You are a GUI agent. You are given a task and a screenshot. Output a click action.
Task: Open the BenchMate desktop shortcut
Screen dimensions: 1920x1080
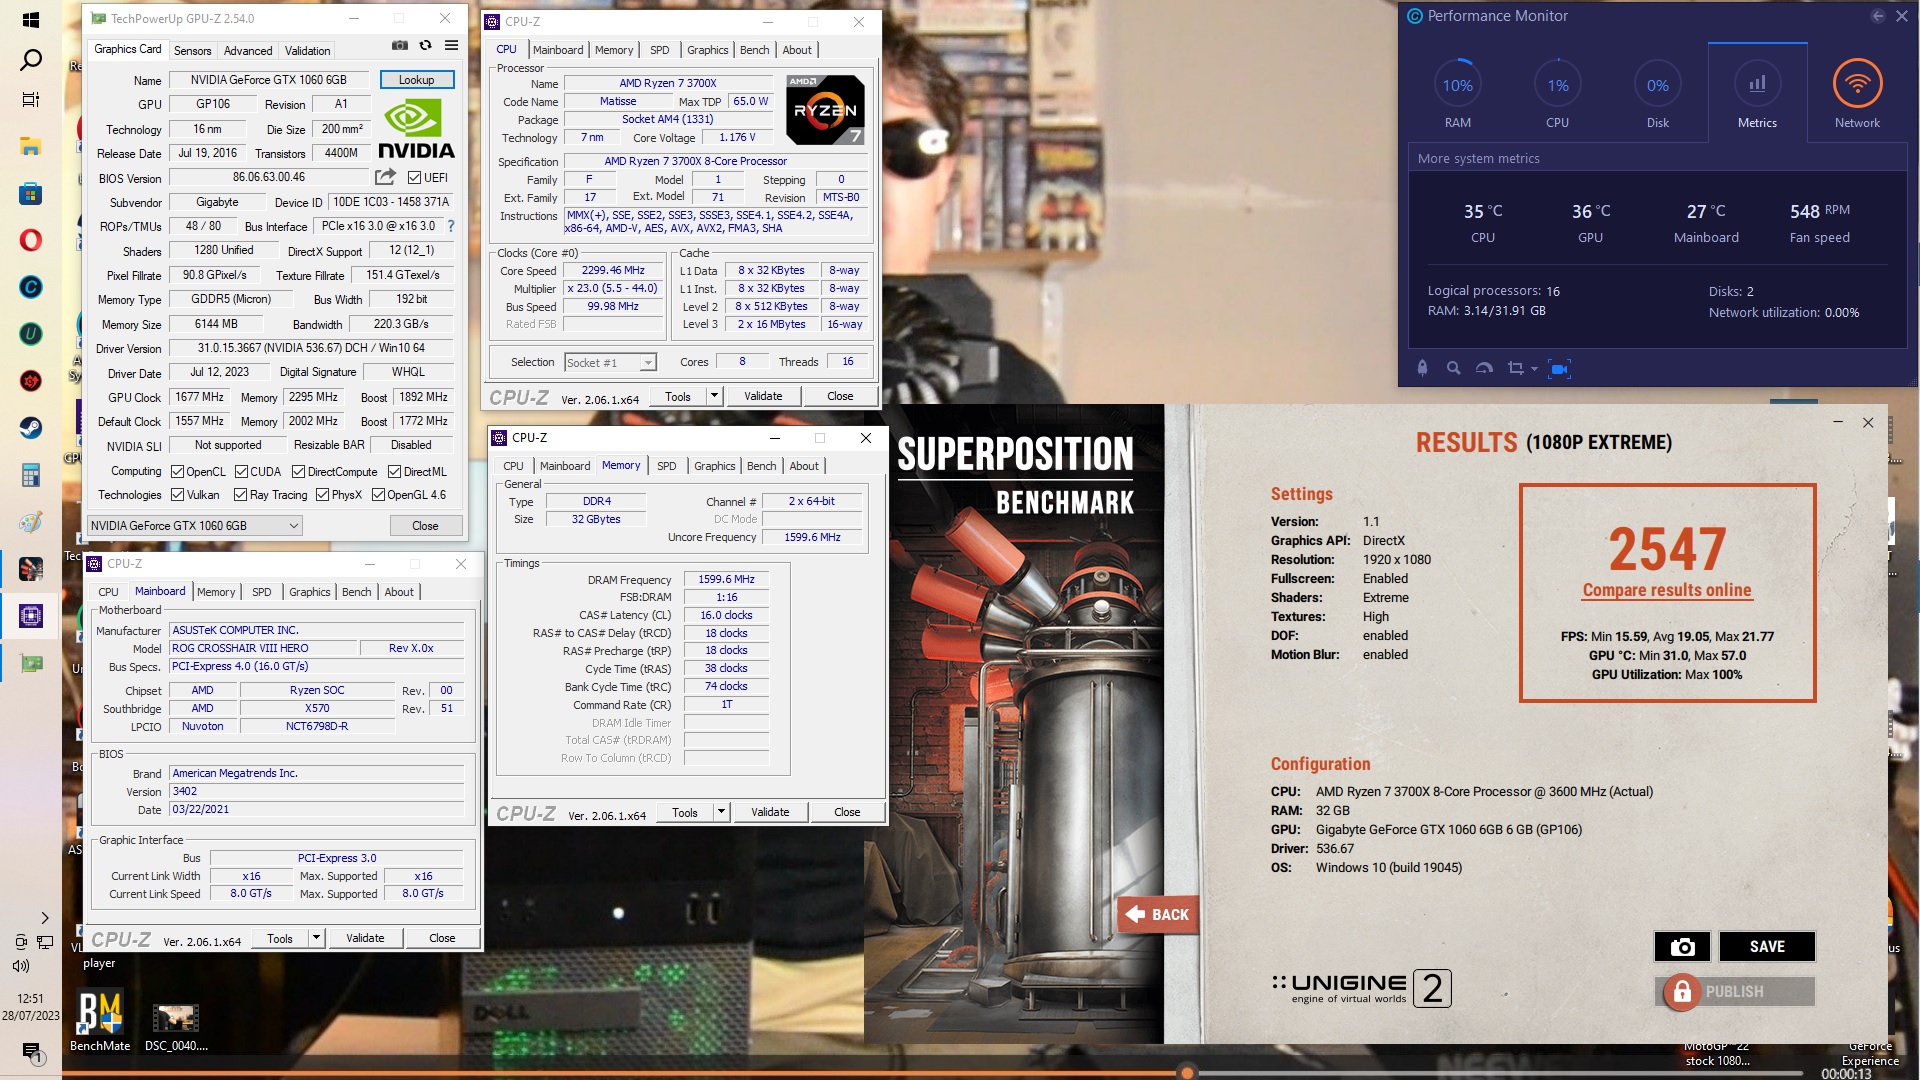pyautogui.click(x=100, y=1020)
